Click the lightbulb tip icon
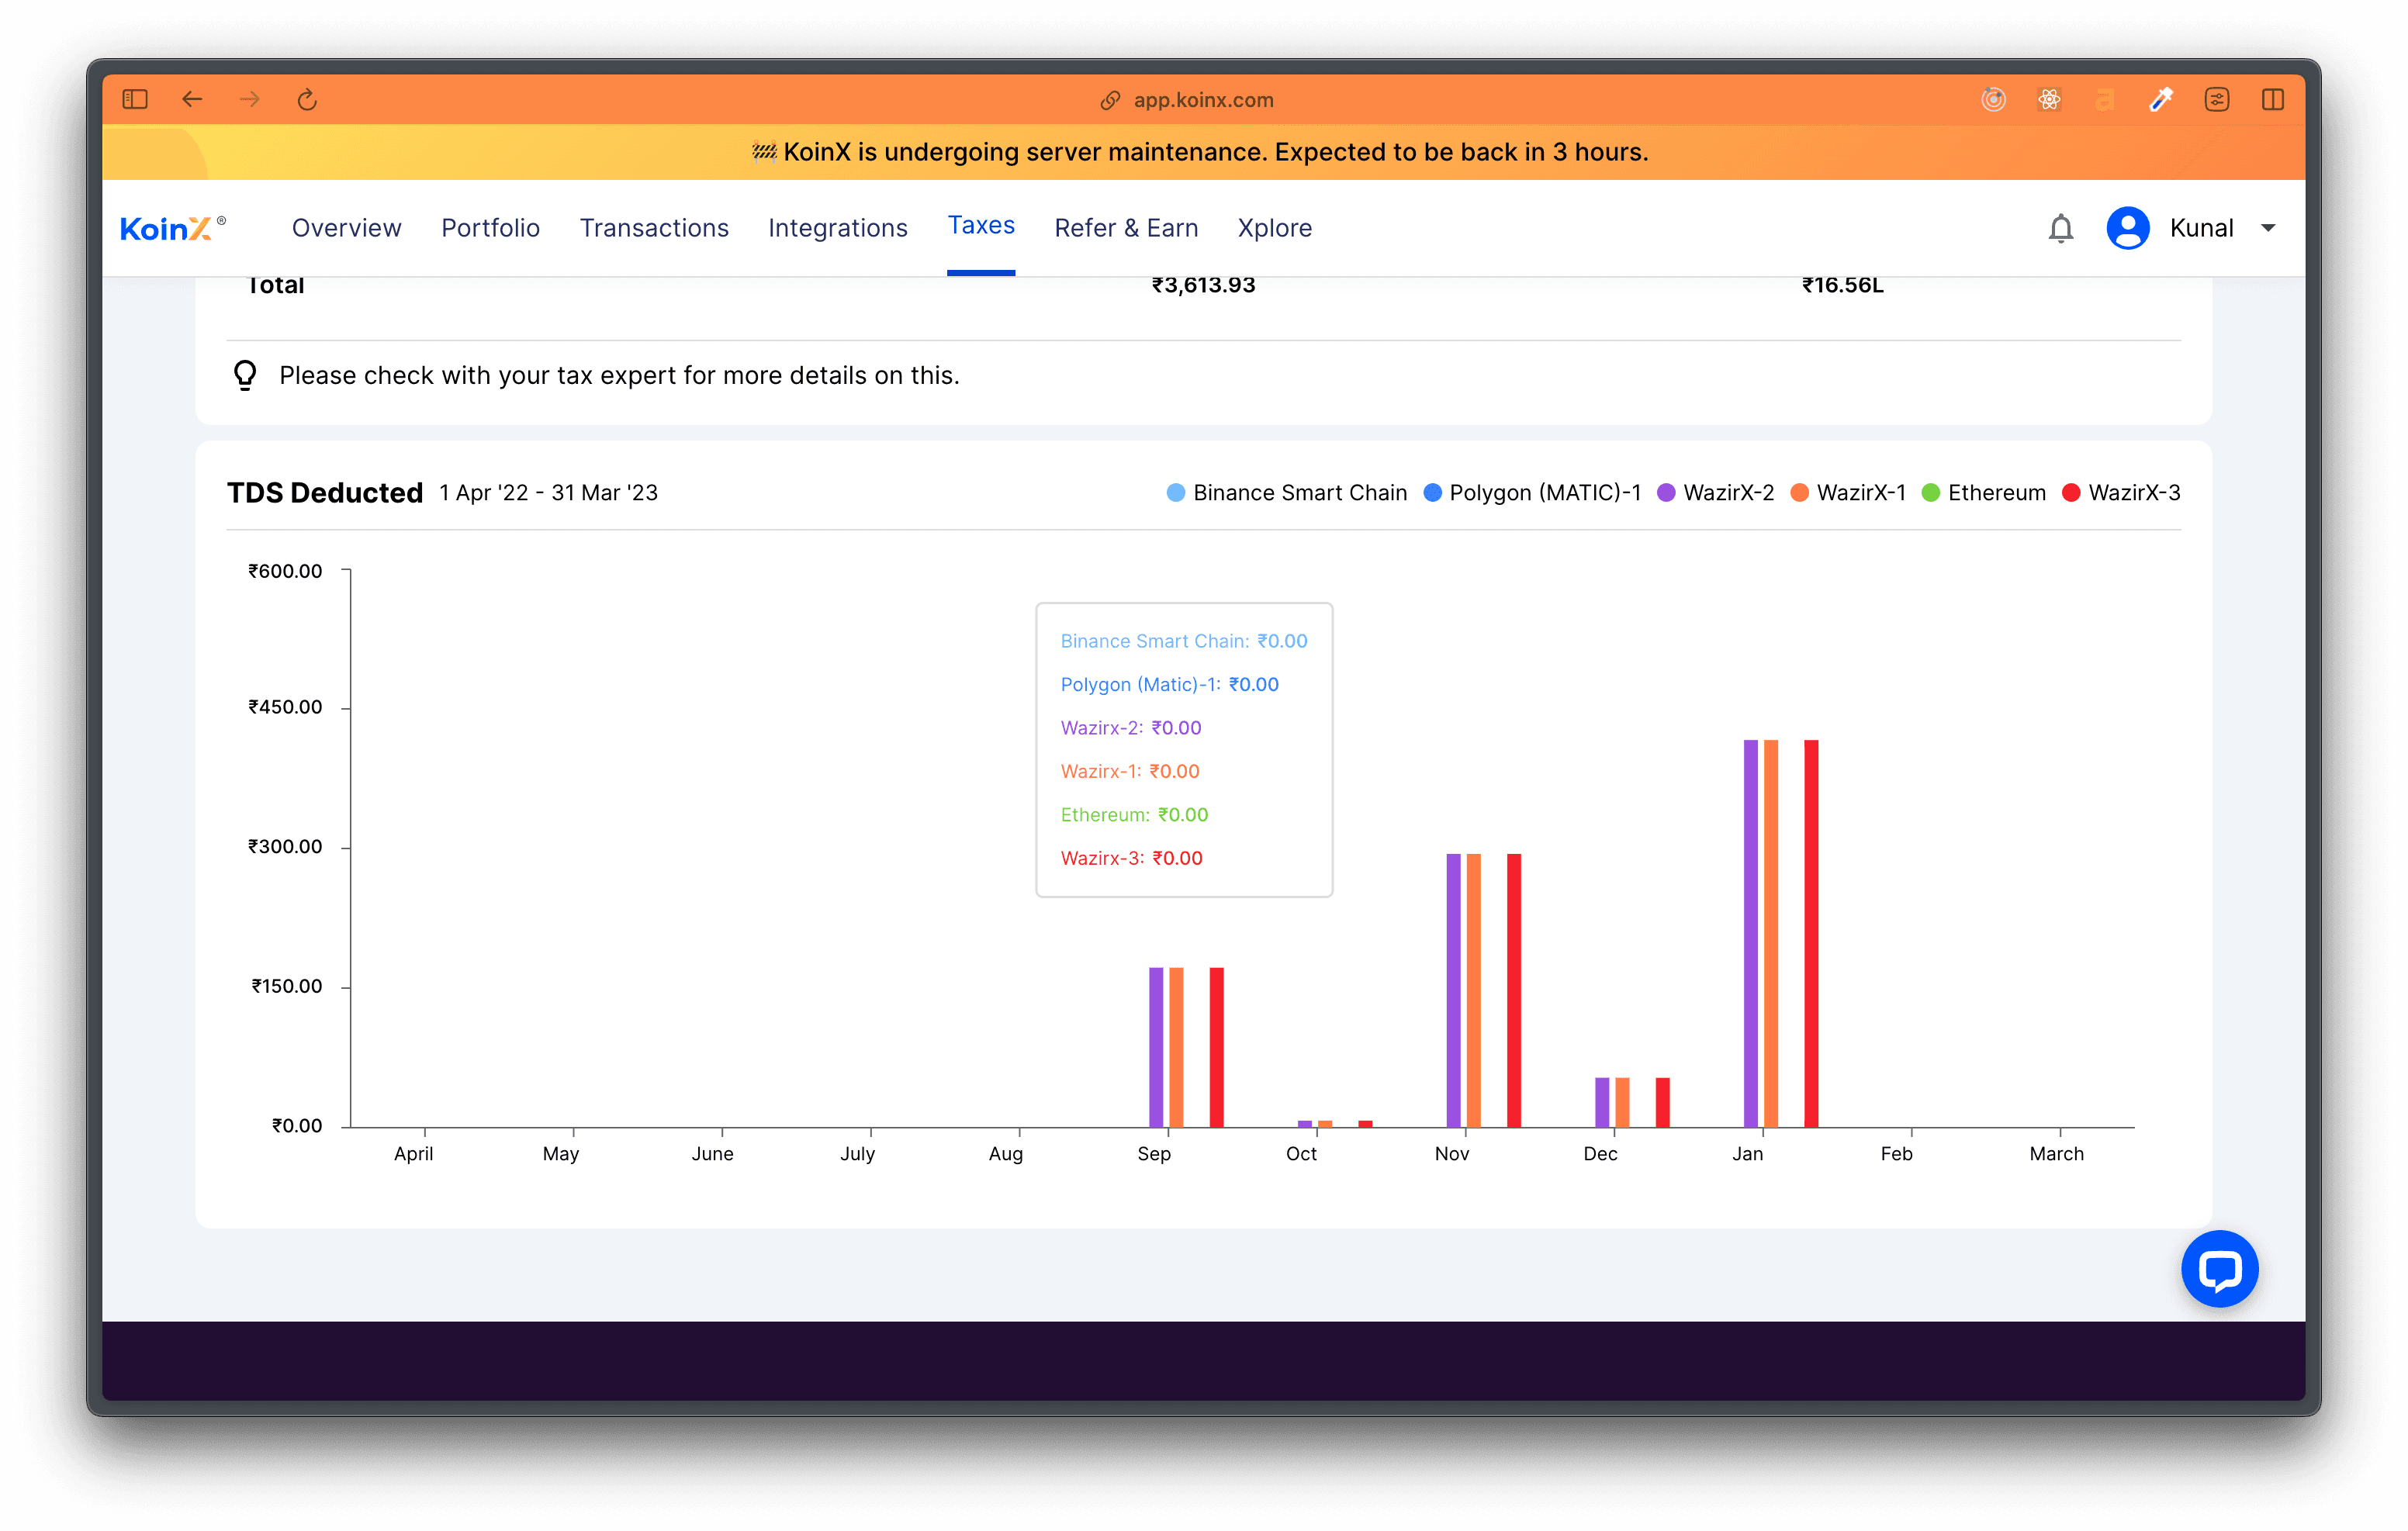Screen dimensions: 2408x1531 (x=245, y=375)
